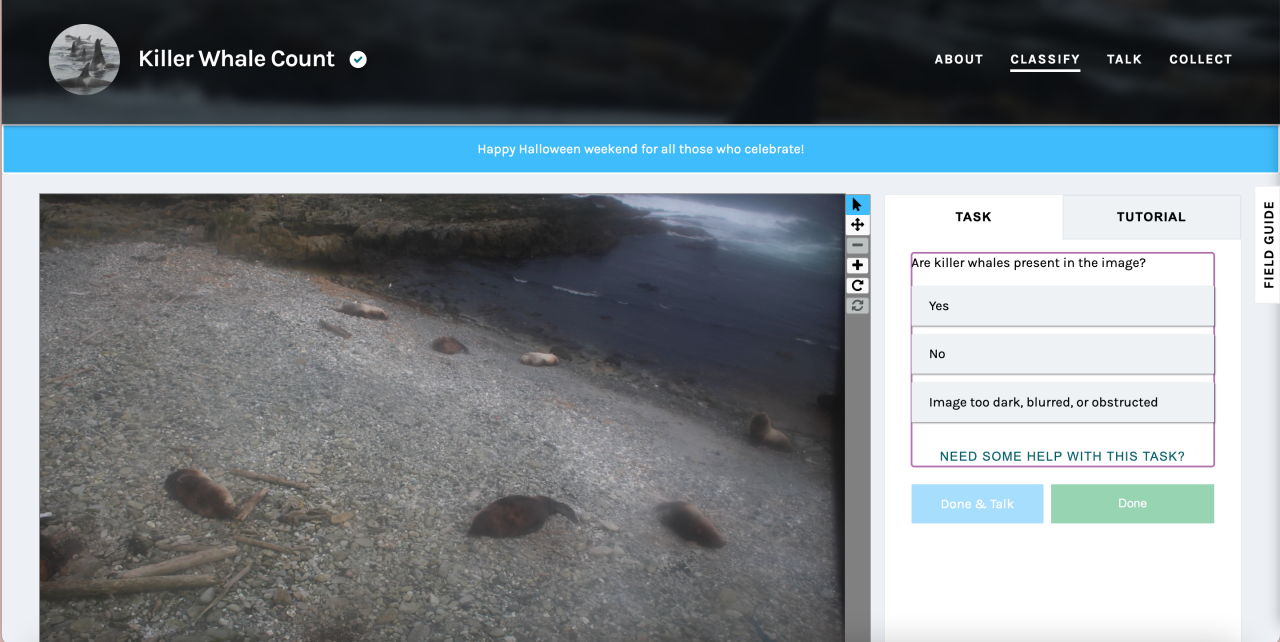
Task: Switch to the Task tab
Action: (973, 217)
